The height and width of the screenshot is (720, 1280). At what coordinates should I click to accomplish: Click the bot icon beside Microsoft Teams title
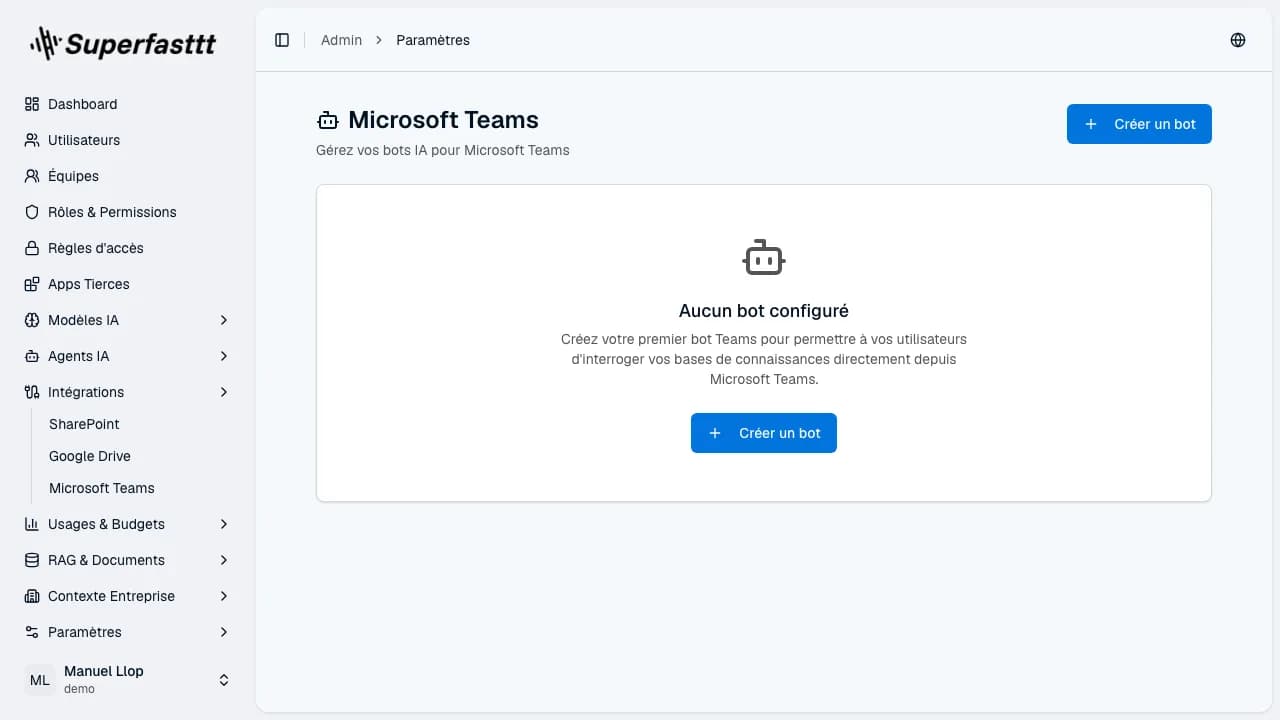[x=328, y=121]
